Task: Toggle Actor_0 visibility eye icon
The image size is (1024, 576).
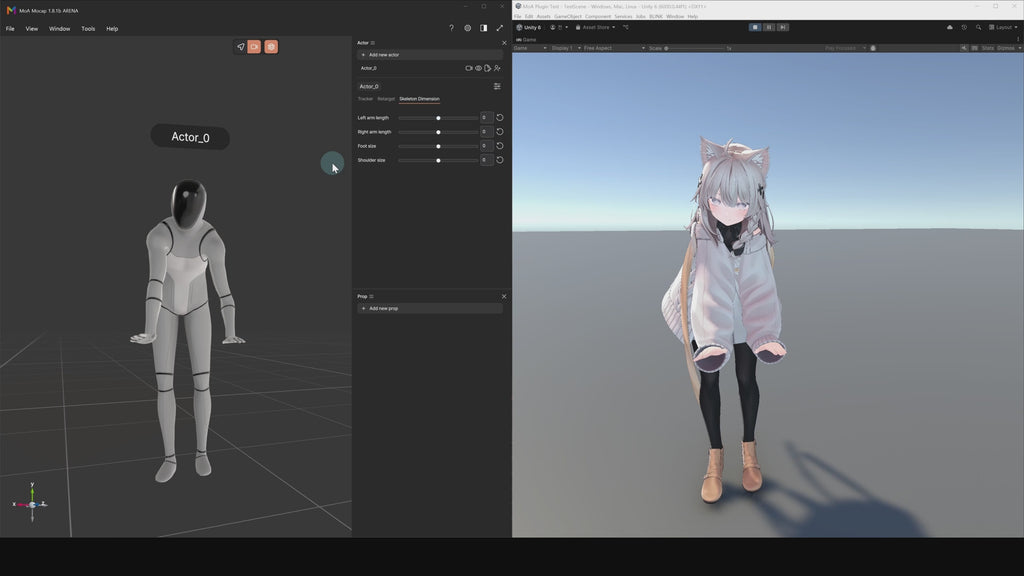Action: (x=478, y=68)
